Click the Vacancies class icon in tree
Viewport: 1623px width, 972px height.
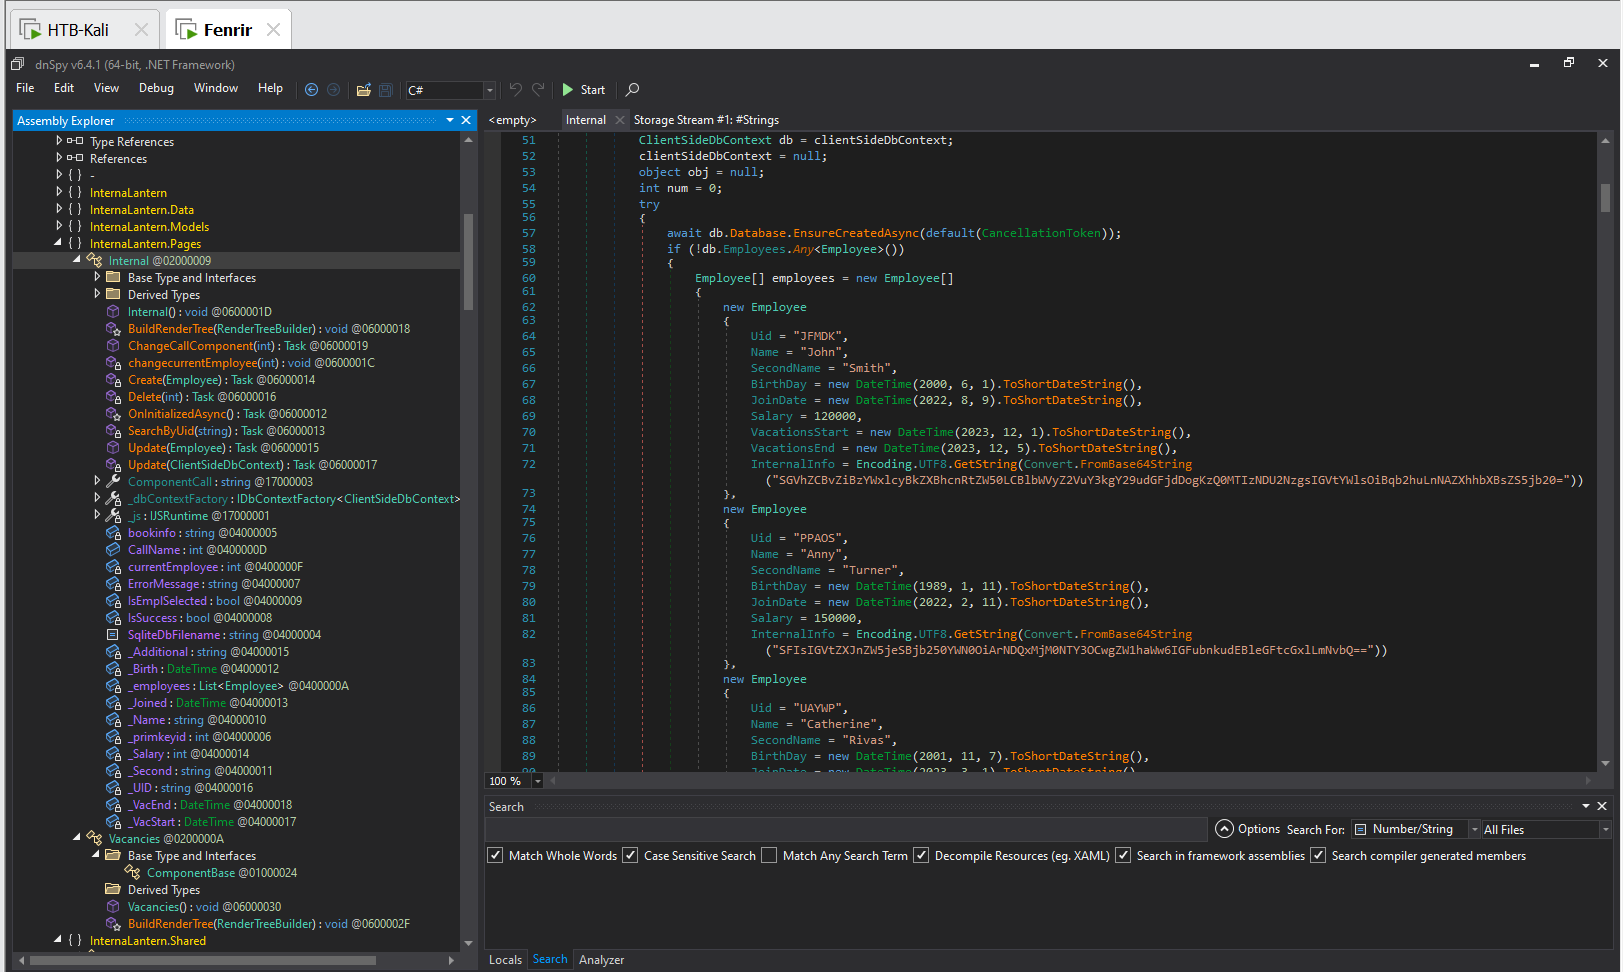click(x=95, y=839)
